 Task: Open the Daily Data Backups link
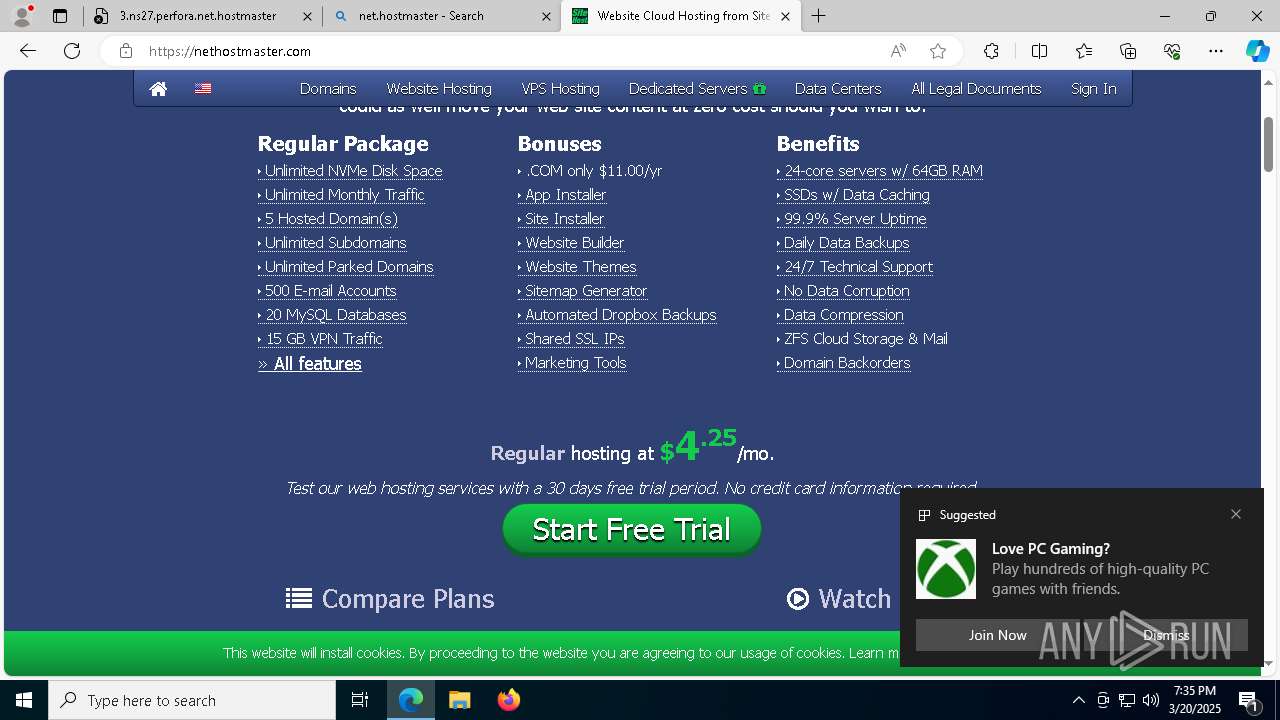[x=843, y=243]
